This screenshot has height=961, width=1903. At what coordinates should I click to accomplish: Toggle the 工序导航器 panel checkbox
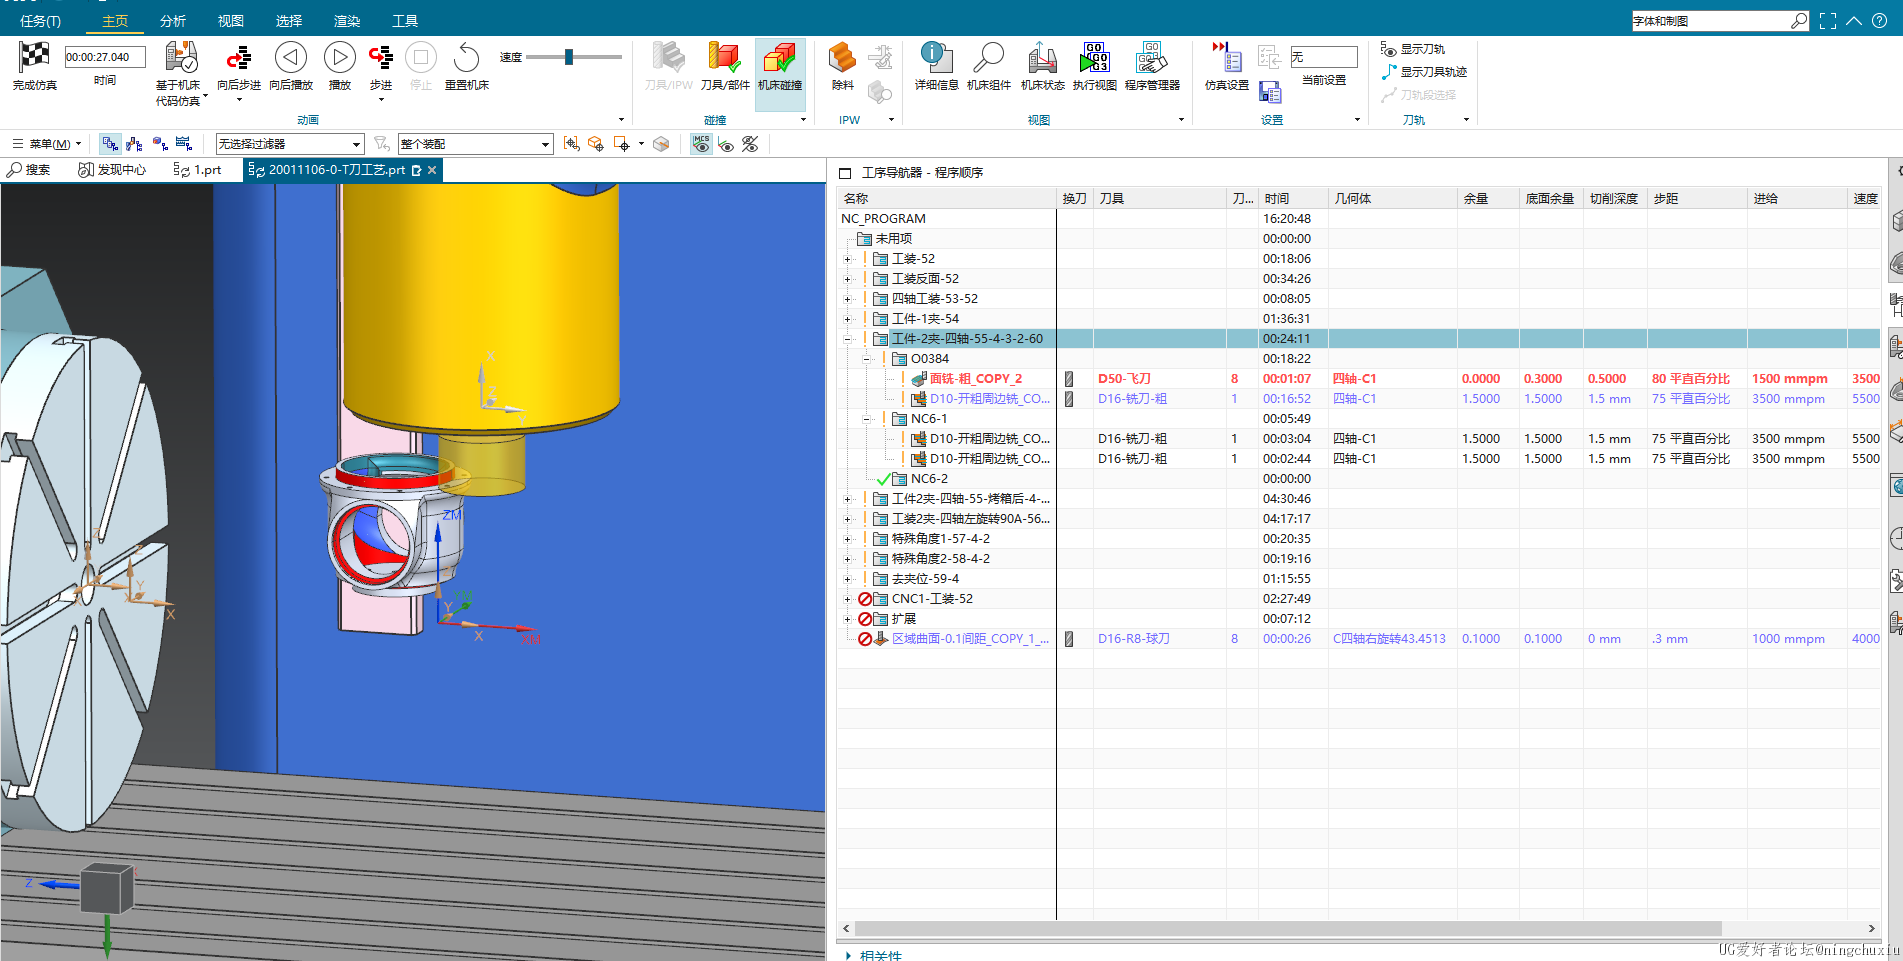coord(845,173)
